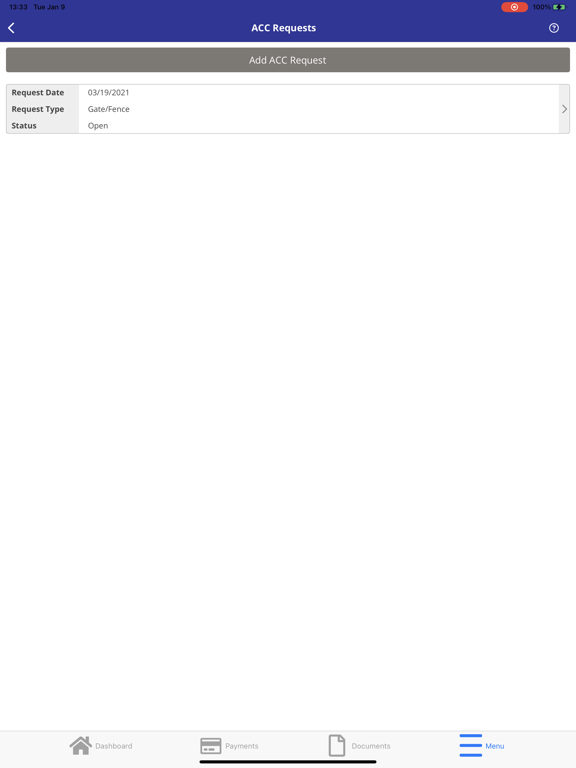The image size is (576, 768).
Task: Tap the time in status bar
Action: (18, 7)
